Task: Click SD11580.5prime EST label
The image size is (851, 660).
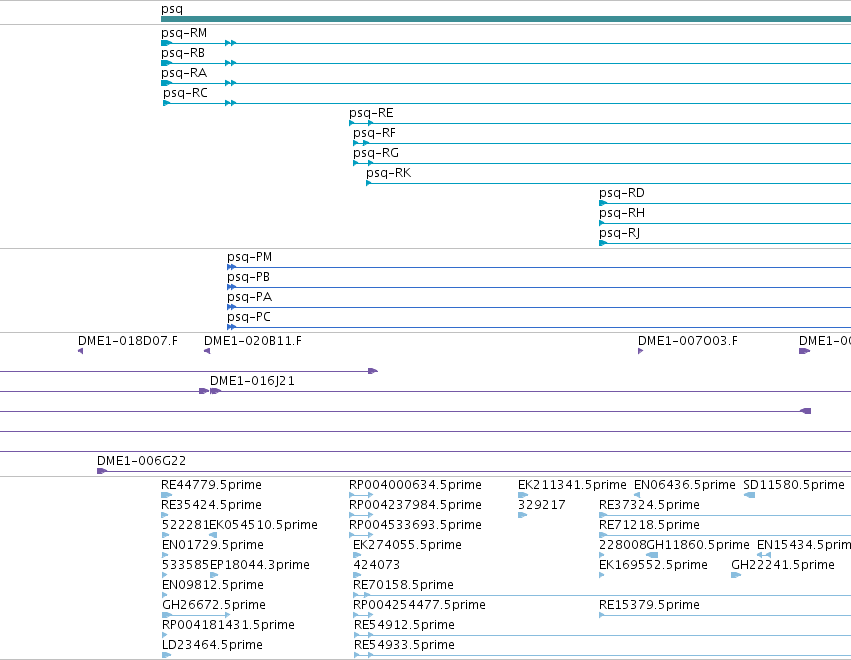Action: click(x=794, y=485)
